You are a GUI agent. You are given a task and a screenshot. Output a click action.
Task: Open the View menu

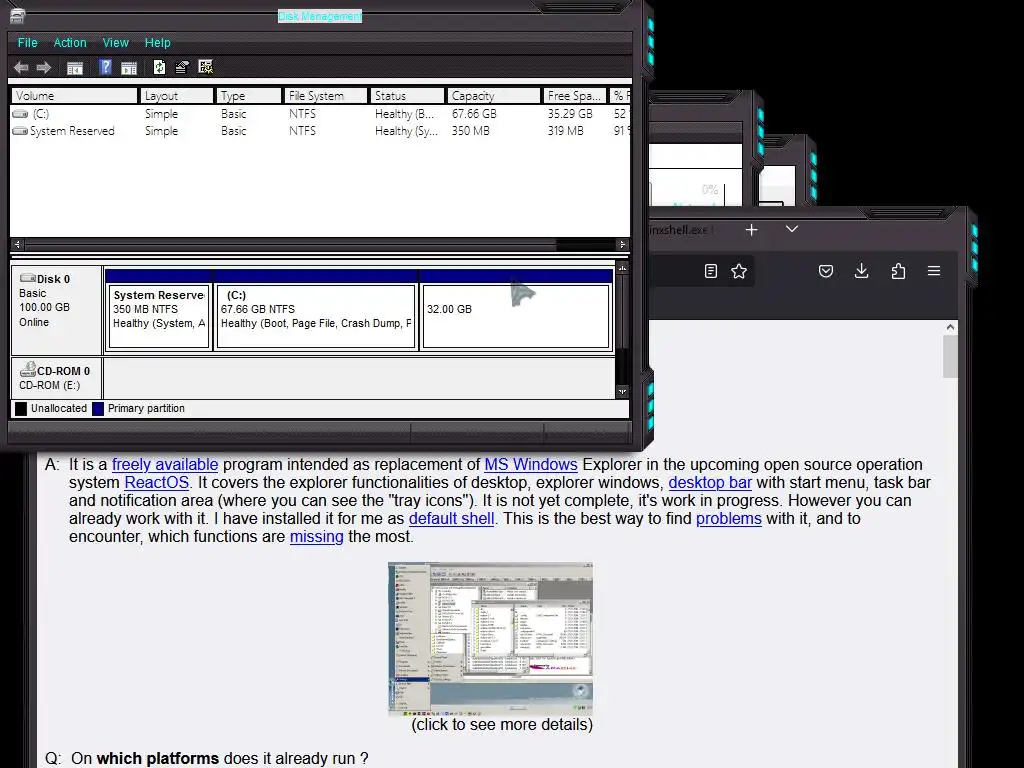click(x=116, y=42)
